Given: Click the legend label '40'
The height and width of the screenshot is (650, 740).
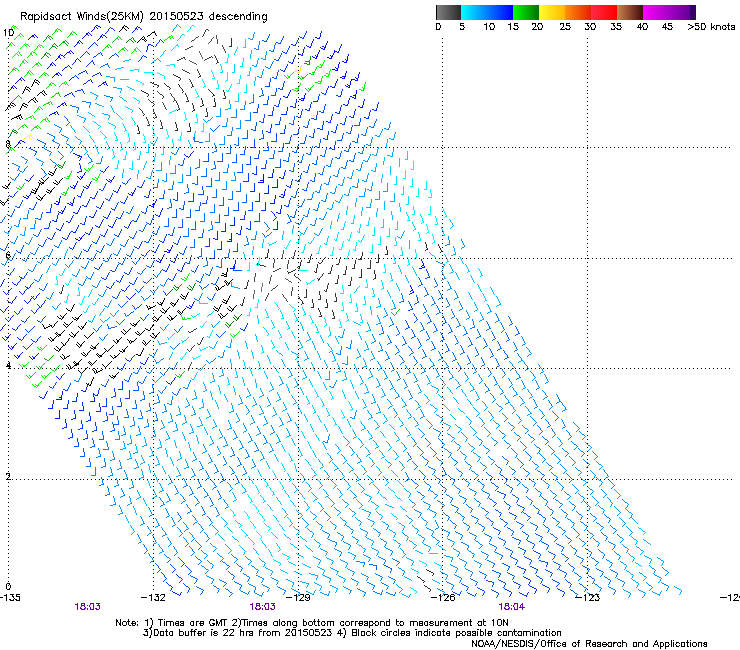Looking at the screenshot, I should point(642,27).
